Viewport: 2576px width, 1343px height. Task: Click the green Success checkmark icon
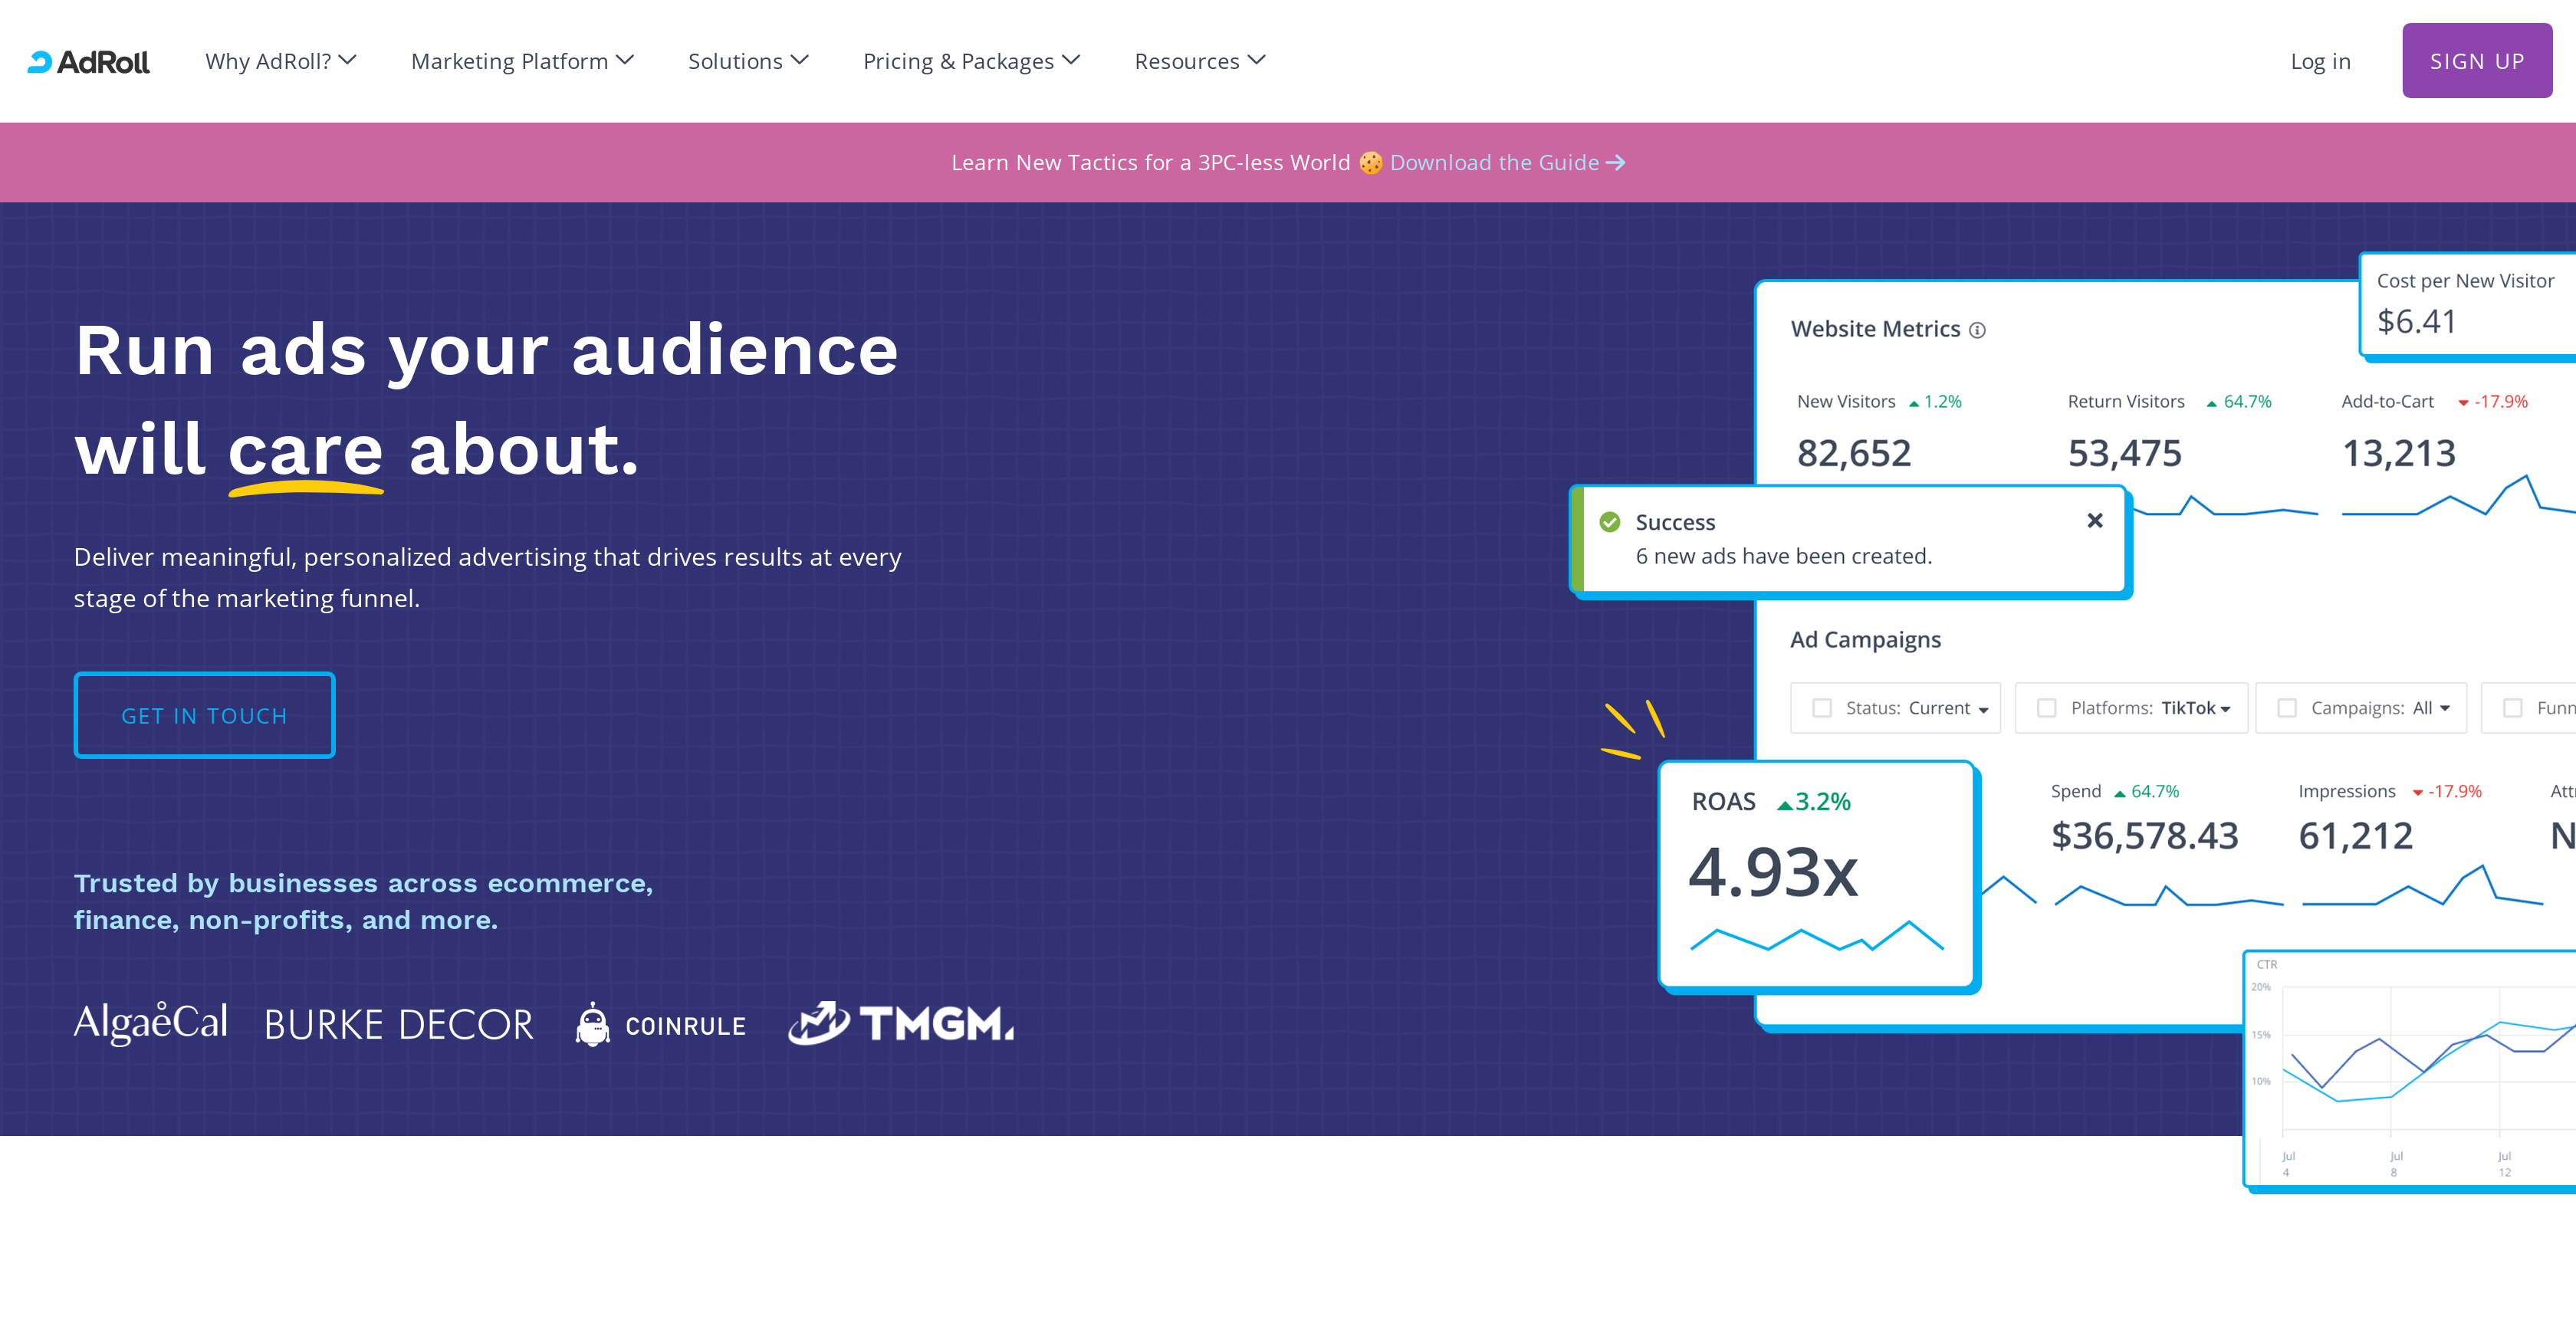[x=1610, y=521]
